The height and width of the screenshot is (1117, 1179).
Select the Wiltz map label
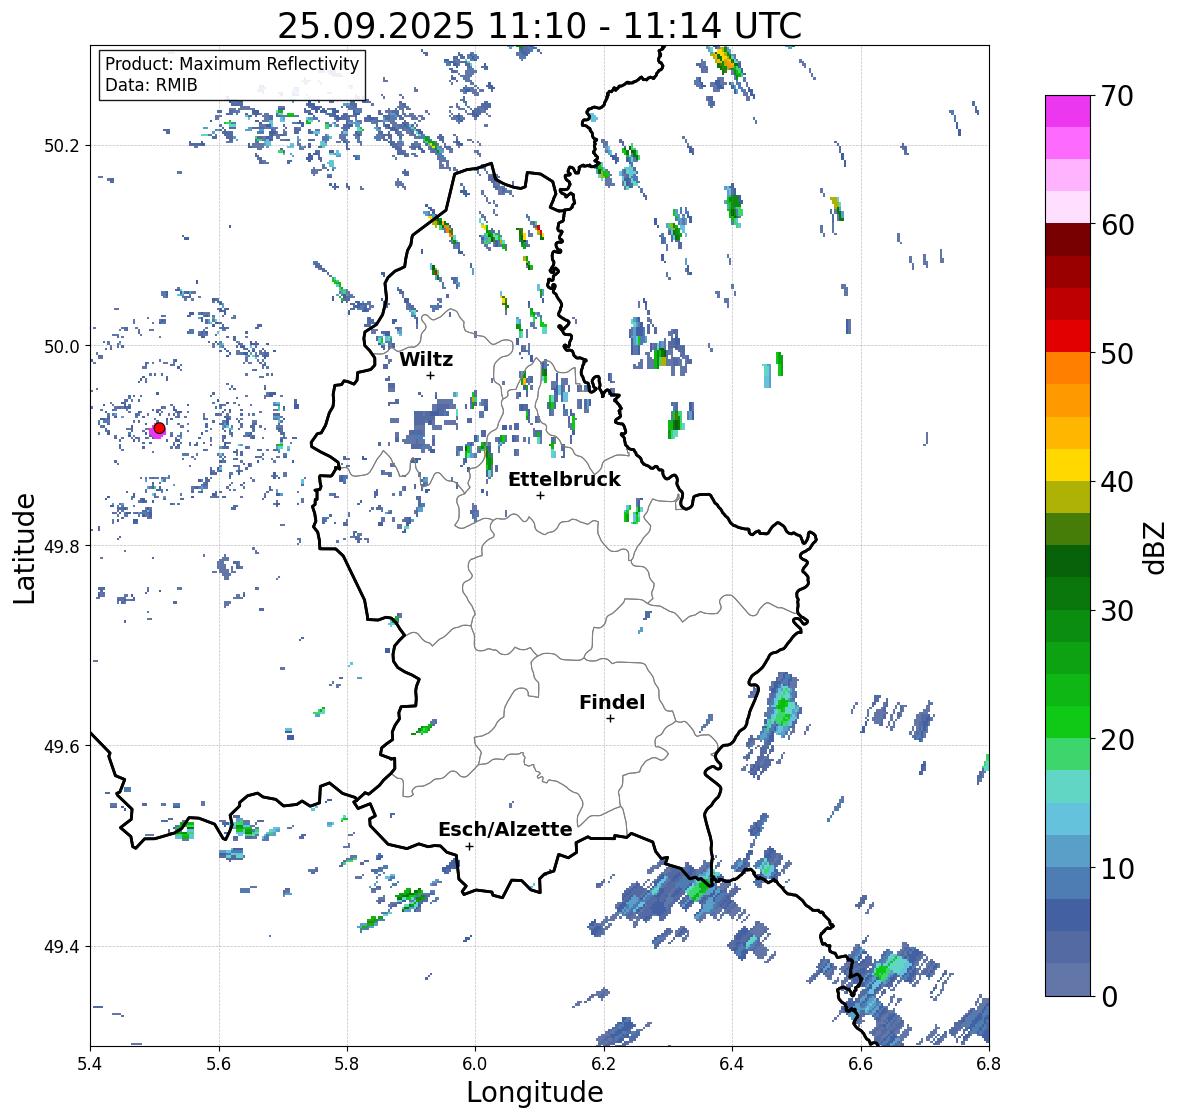click(426, 359)
